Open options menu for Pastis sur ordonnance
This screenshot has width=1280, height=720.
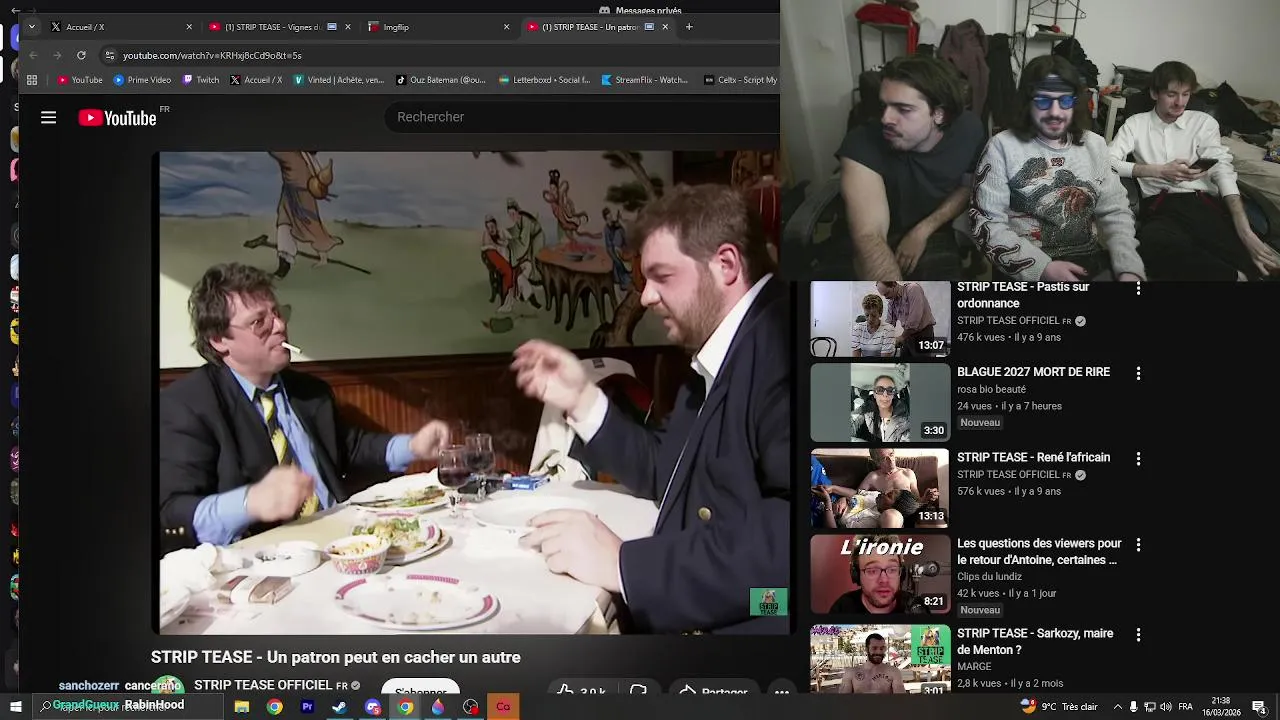(x=1138, y=289)
